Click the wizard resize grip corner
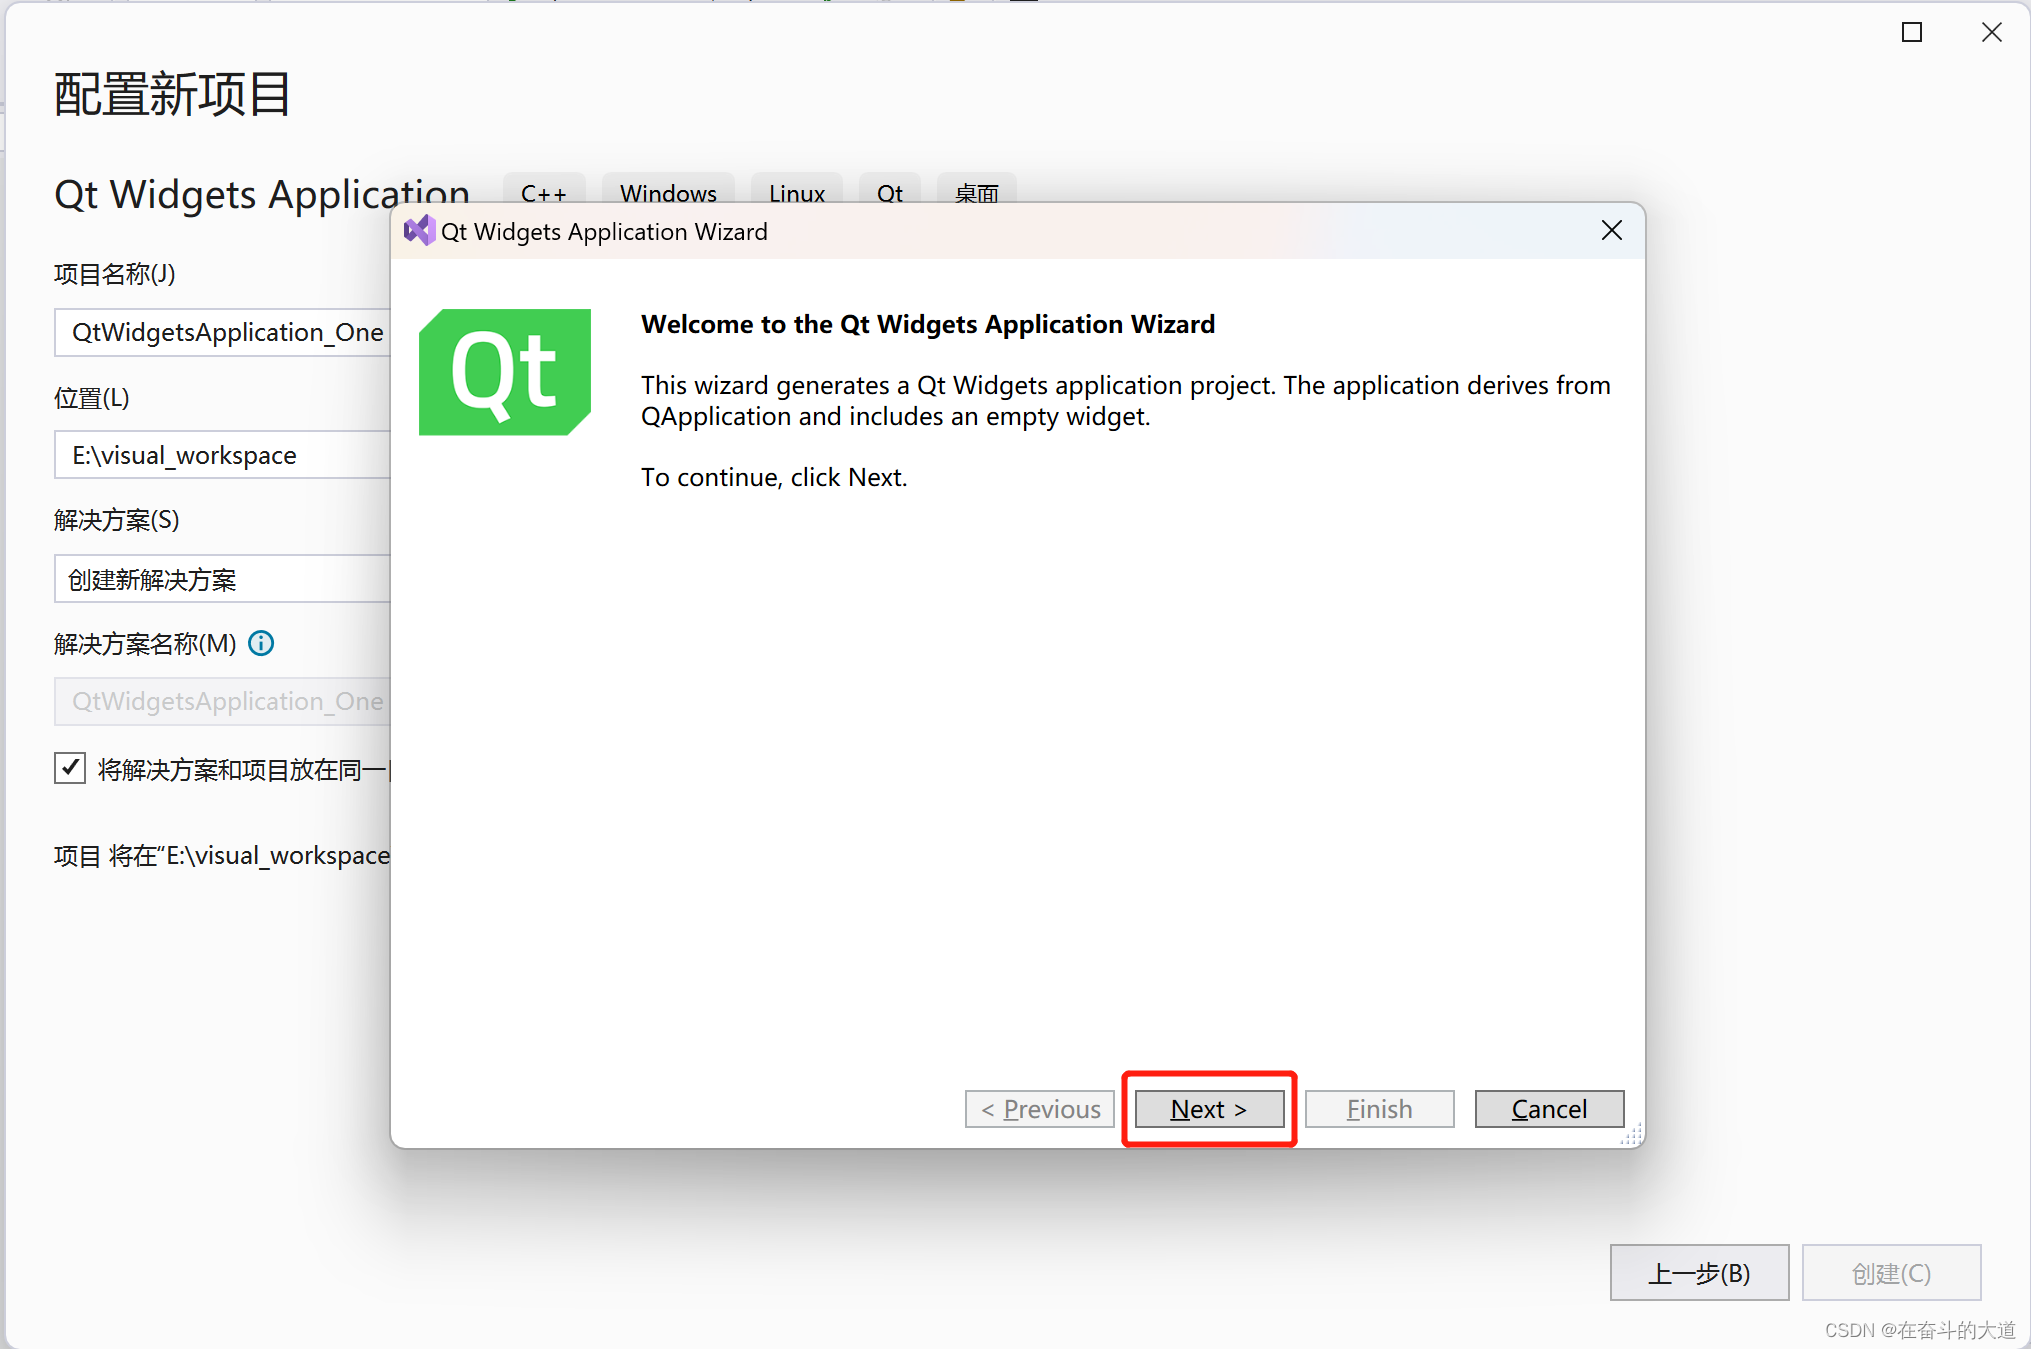The image size is (2031, 1349). tap(1632, 1135)
